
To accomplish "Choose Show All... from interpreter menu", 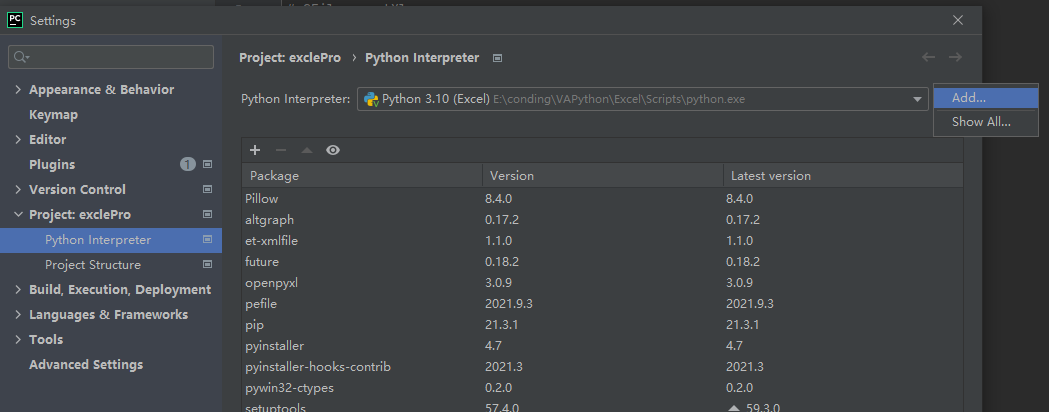I will click(980, 122).
